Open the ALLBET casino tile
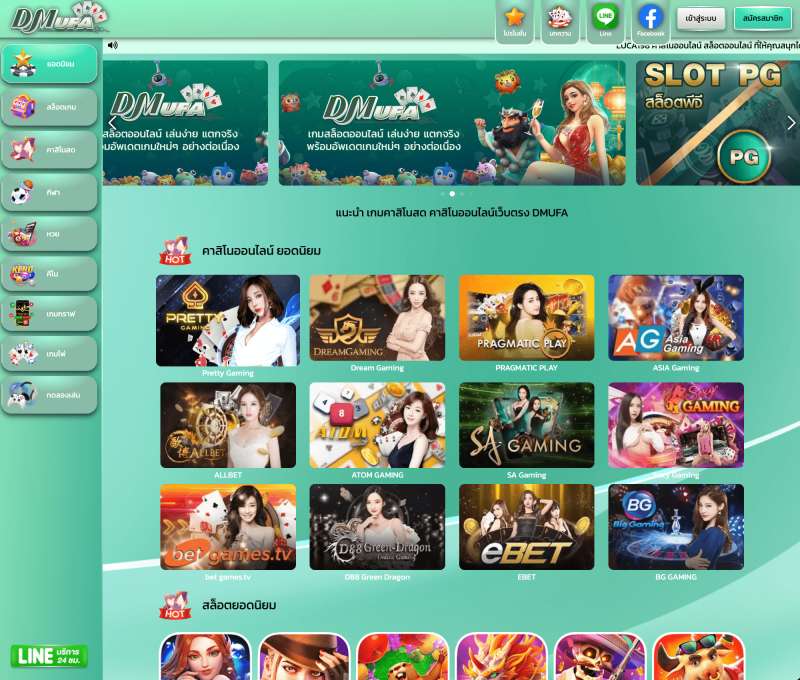 pos(228,425)
